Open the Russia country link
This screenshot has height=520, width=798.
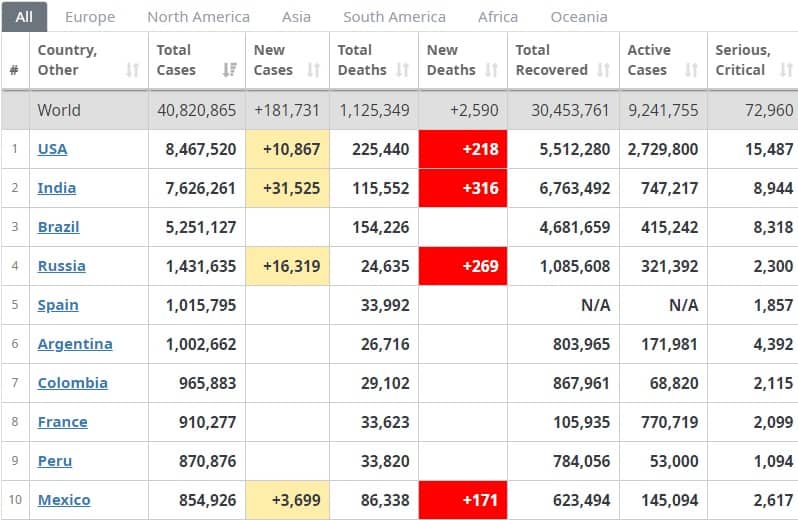[x=62, y=266]
